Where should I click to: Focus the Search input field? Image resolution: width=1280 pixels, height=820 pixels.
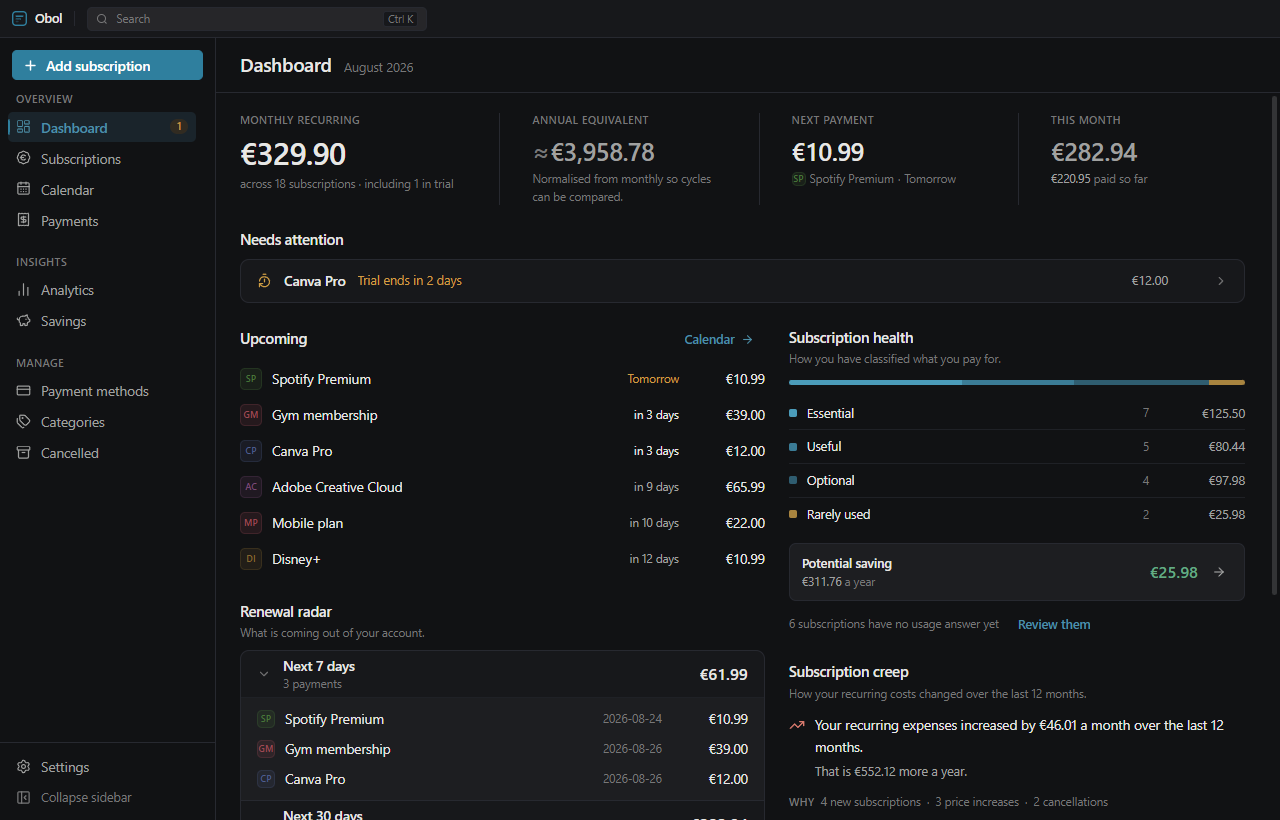click(x=256, y=19)
